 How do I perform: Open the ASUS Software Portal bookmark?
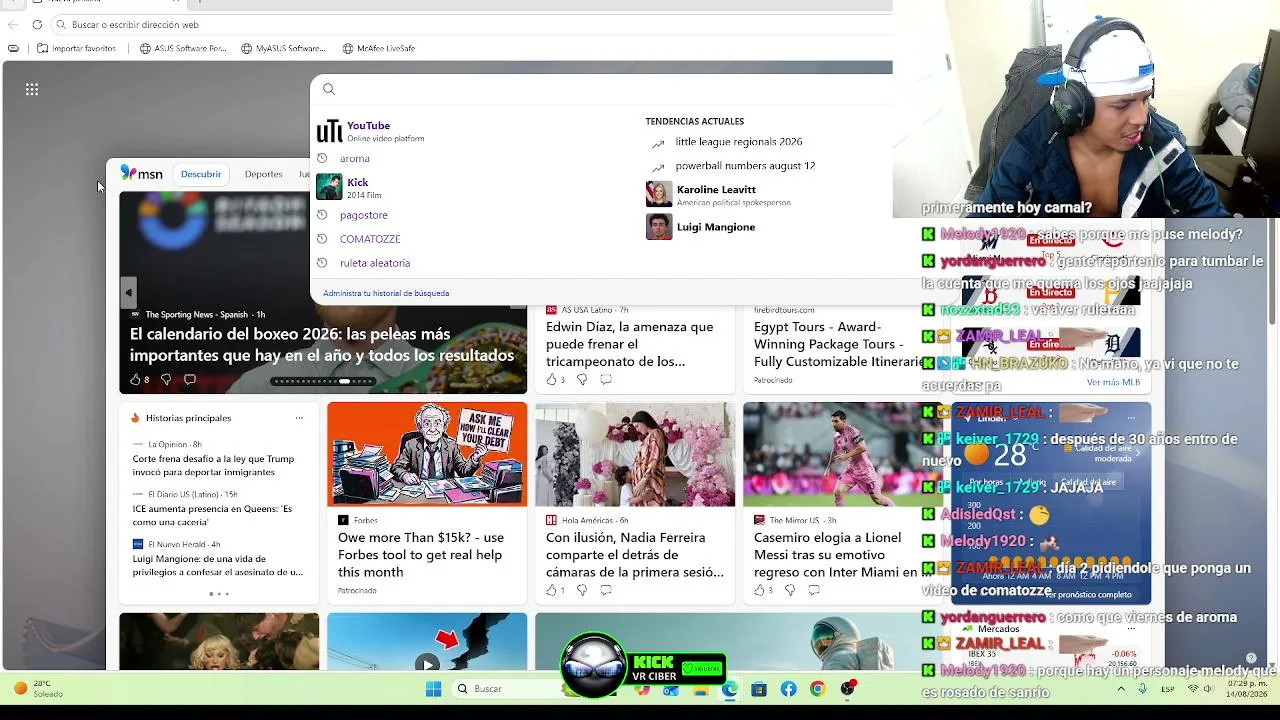tap(183, 48)
